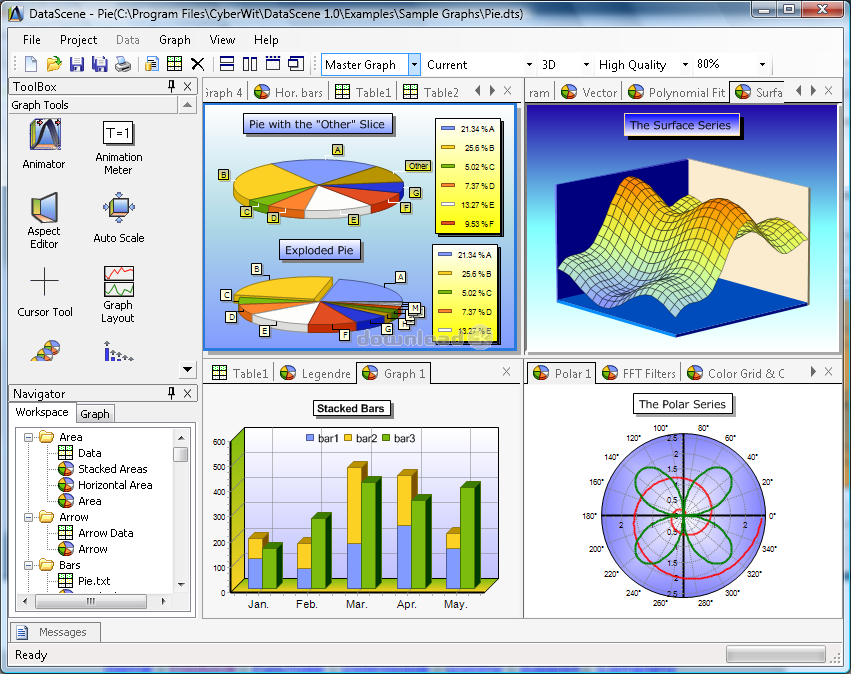The image size is (851, 674).
Task: Open the Graph menu
Action: coord(174,40)
